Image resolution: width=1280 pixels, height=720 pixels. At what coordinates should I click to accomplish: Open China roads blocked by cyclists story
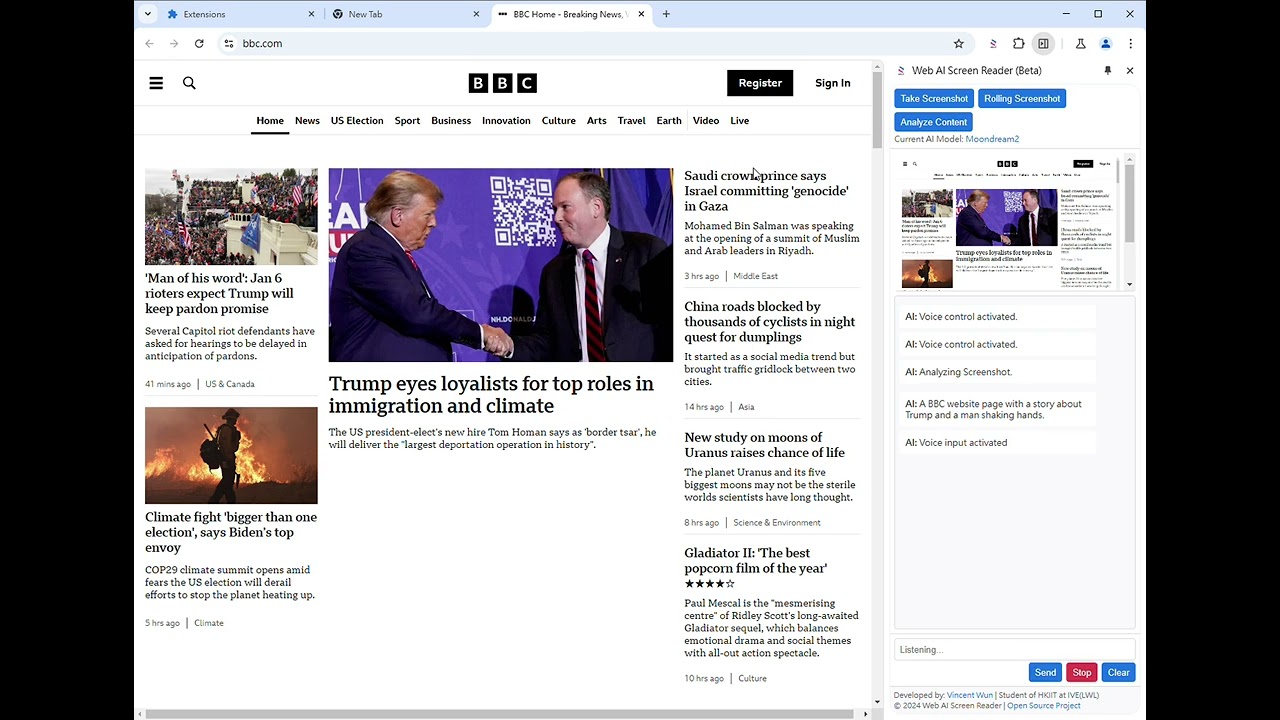(x=769, y=322)
